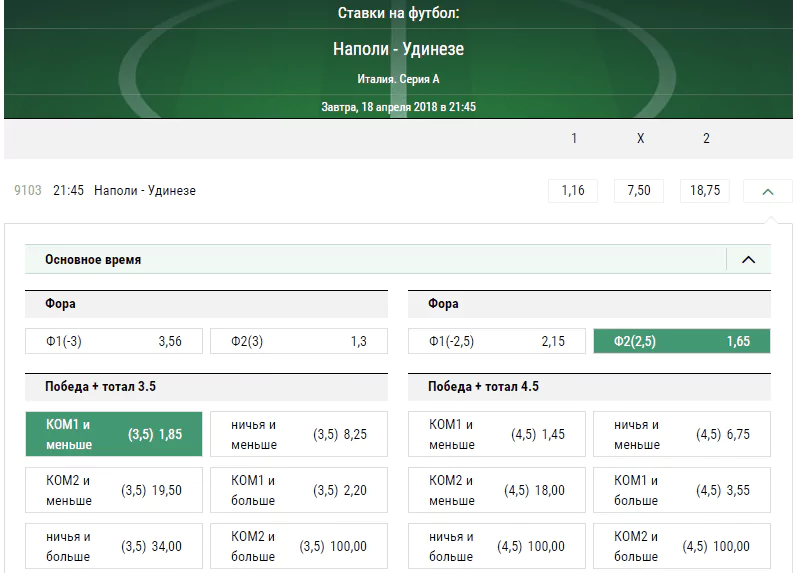Click the X column header

click(640, 138)
